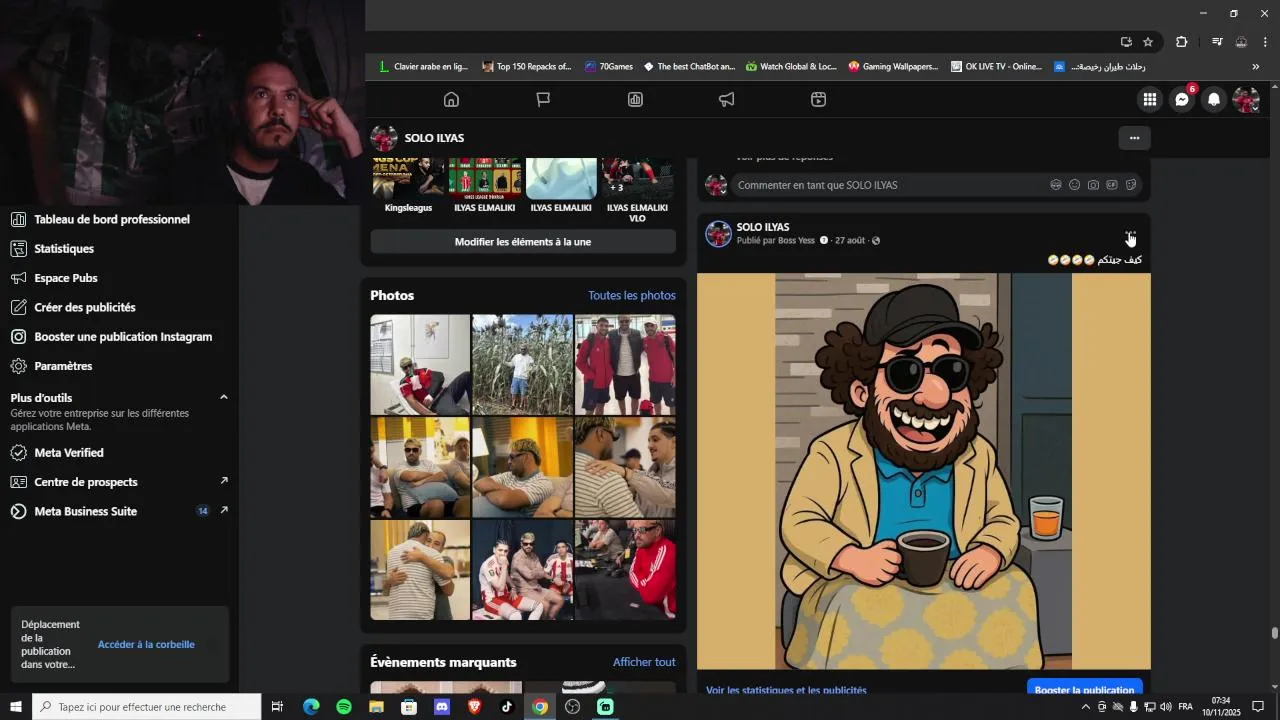Open Top 150 Repacks of... bookmark
Screen dimensions: 1280x720
(527, 67)
